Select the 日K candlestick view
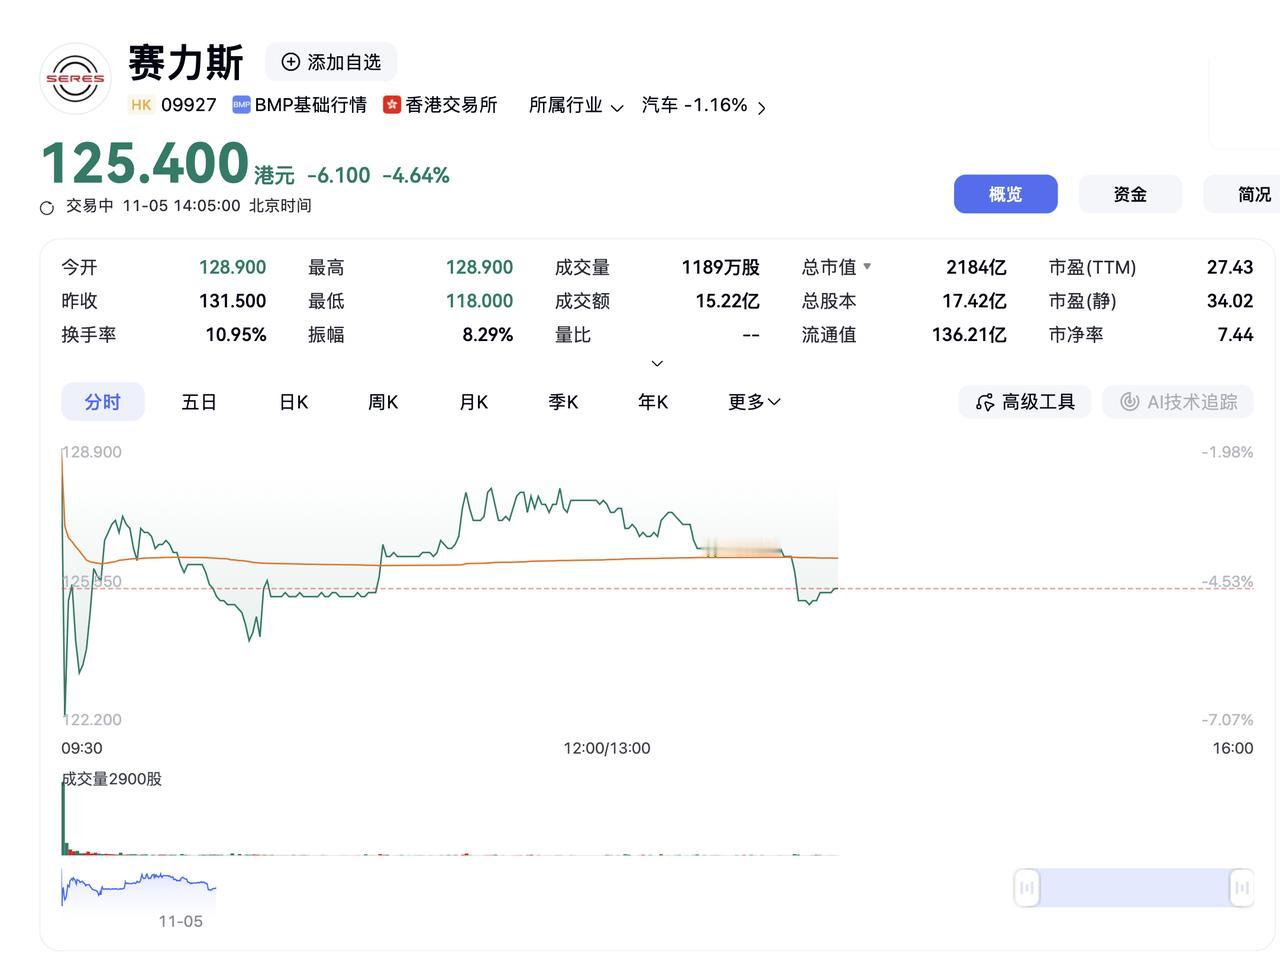 (293, 401)
